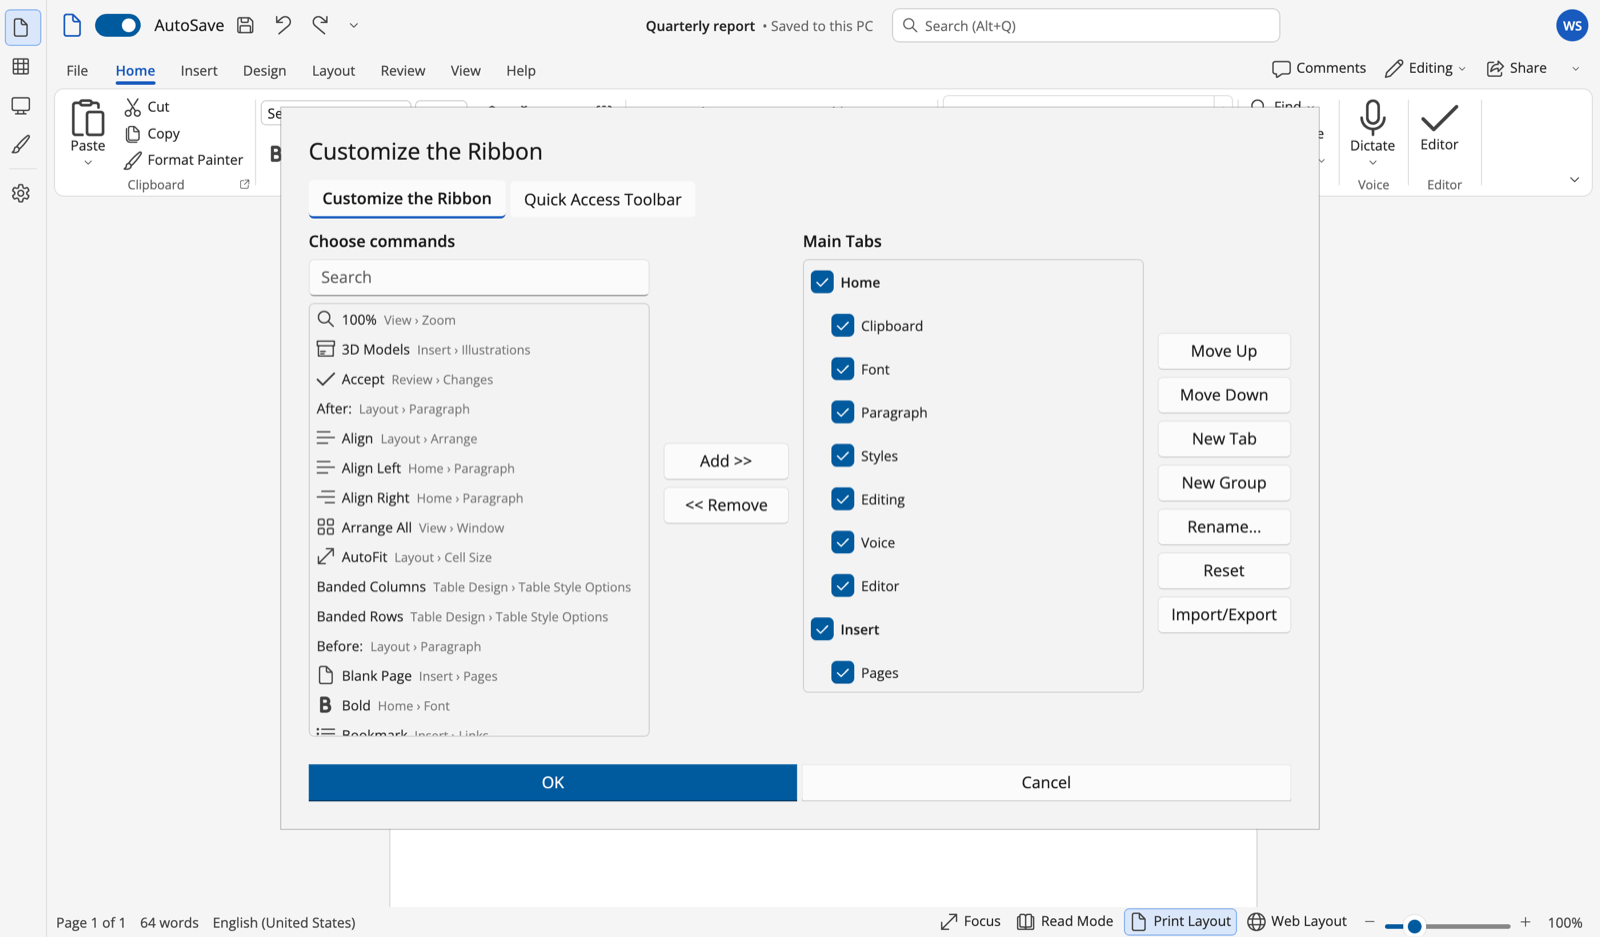1600x937 pixels.
Task: Start Dictate with microphone icon
Action: (x=1373, y=117)
